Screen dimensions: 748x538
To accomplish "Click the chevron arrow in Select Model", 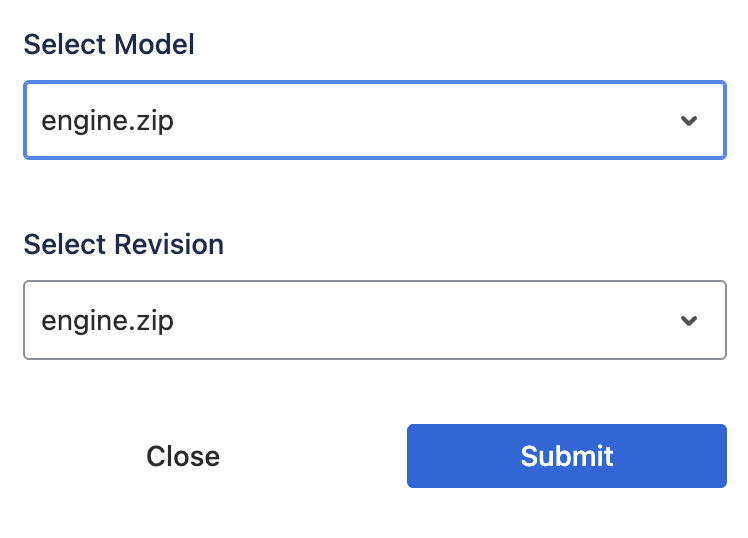I will (x=688, y=121).
